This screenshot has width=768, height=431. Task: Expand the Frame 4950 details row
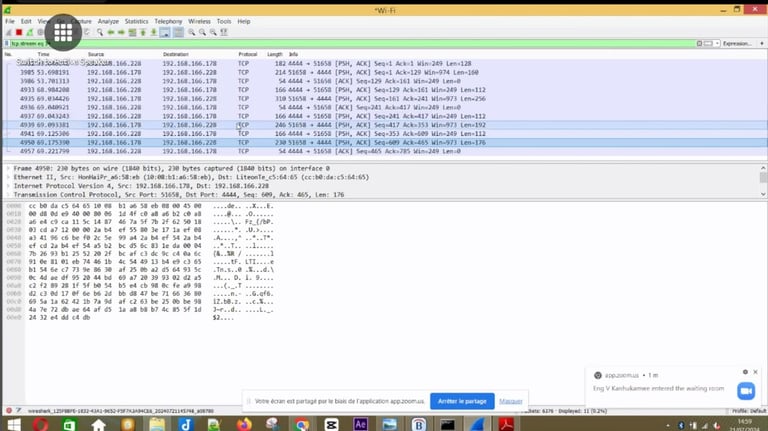[8, 168]
